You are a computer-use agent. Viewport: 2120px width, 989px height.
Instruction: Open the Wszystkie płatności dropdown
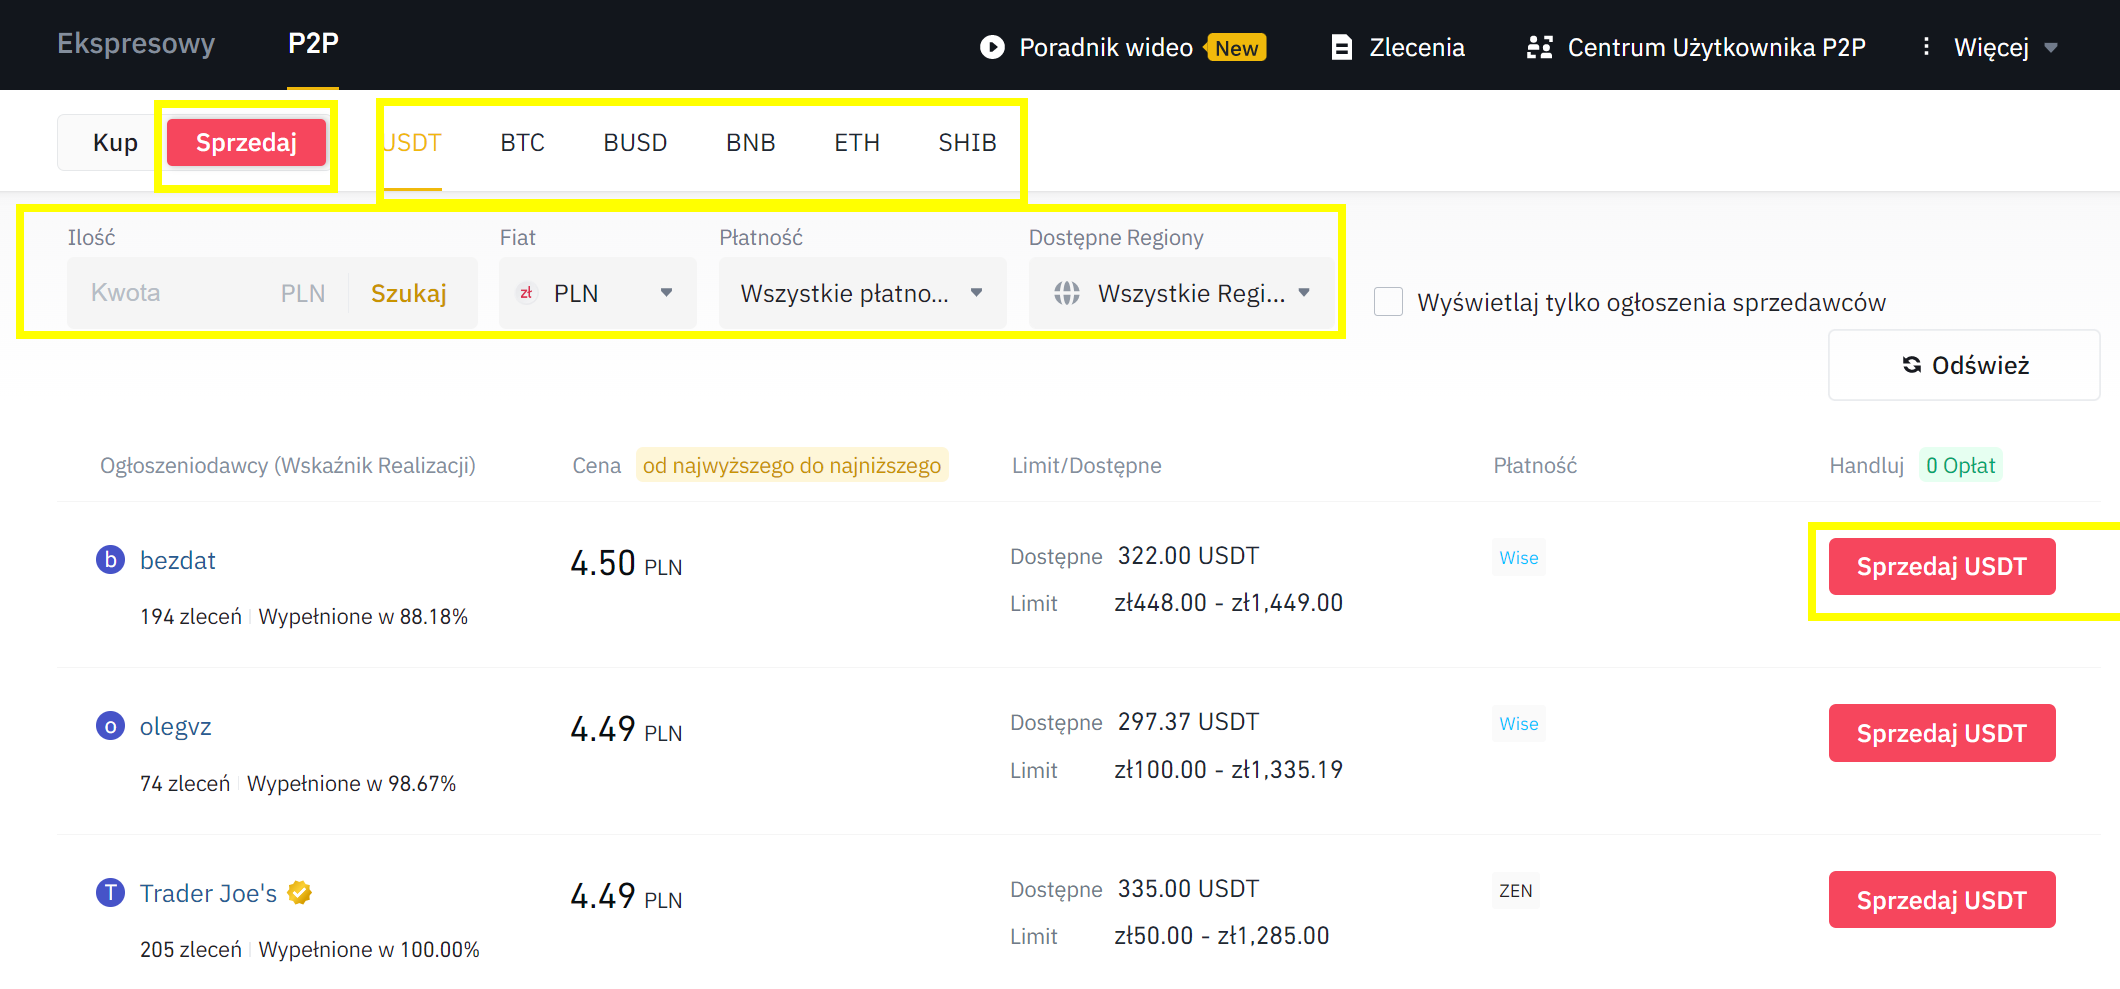[861, 293]
